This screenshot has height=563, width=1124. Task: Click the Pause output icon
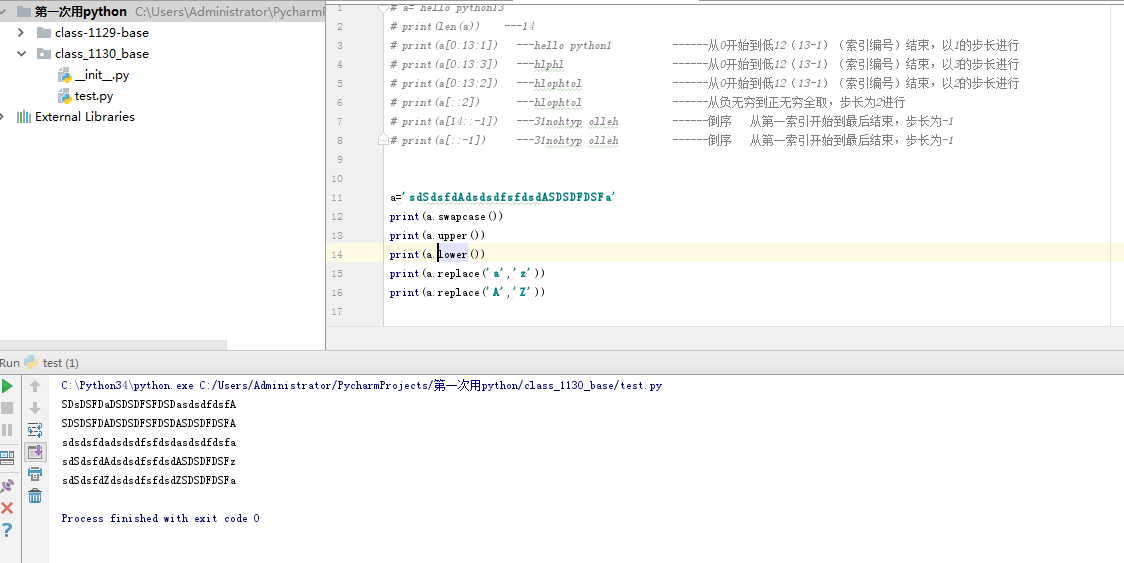pos(7,430)
